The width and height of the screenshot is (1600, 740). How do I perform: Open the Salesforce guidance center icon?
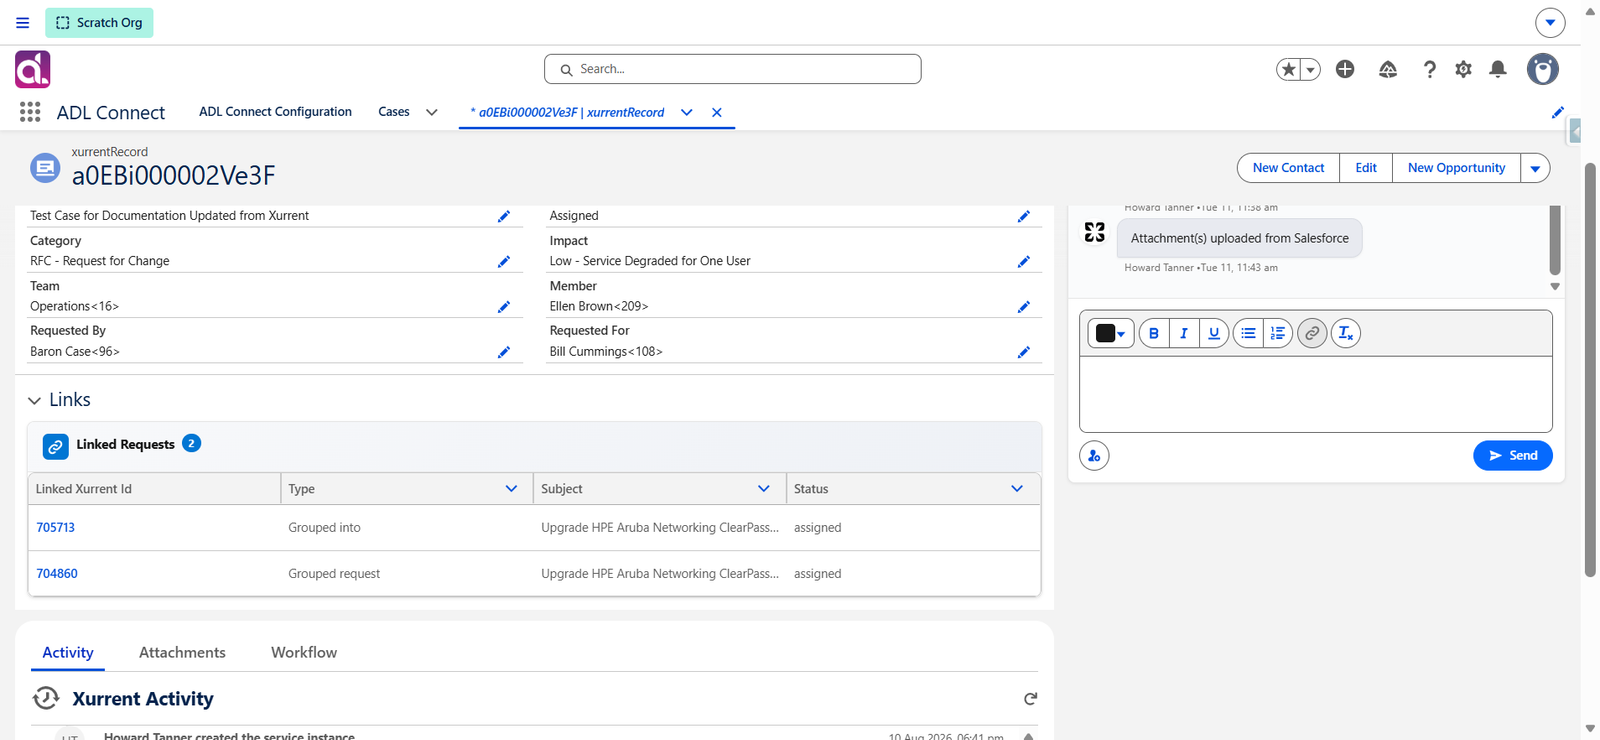(1388, 69)
